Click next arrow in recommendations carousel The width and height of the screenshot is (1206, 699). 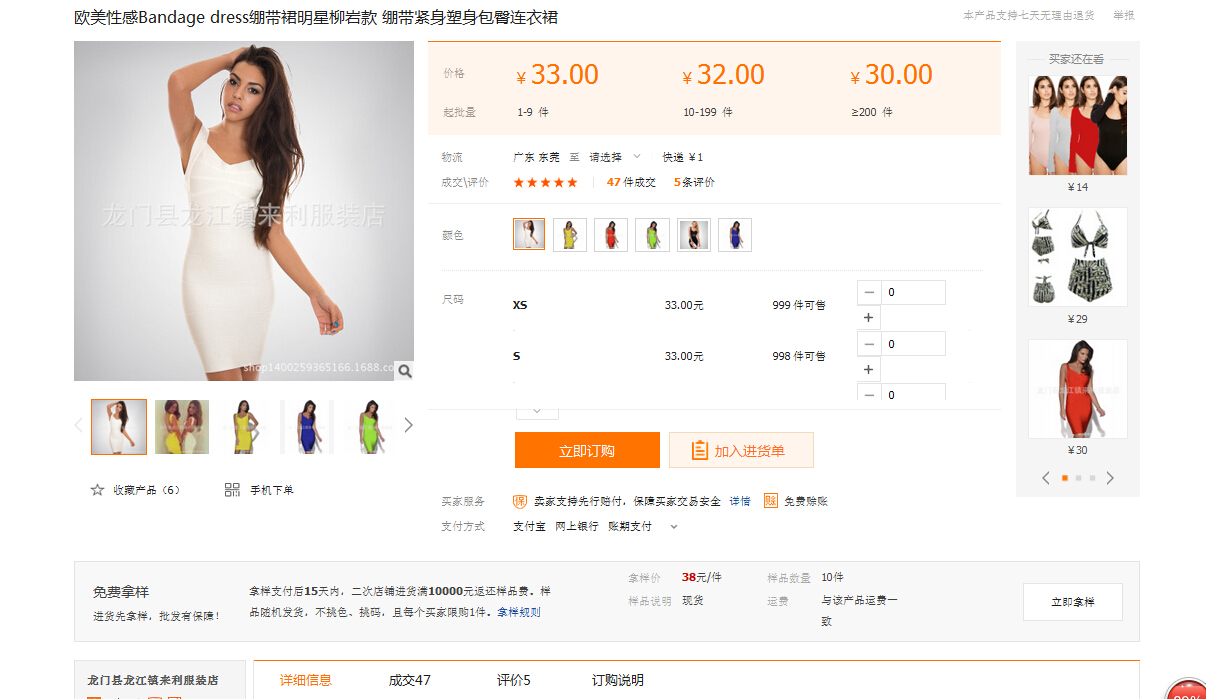click(1110, 478)
